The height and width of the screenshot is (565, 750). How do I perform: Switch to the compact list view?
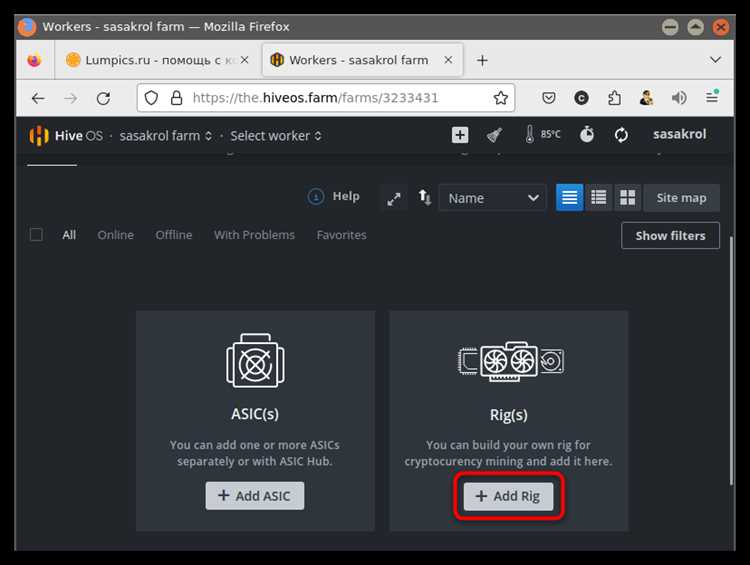pos(569,197)
